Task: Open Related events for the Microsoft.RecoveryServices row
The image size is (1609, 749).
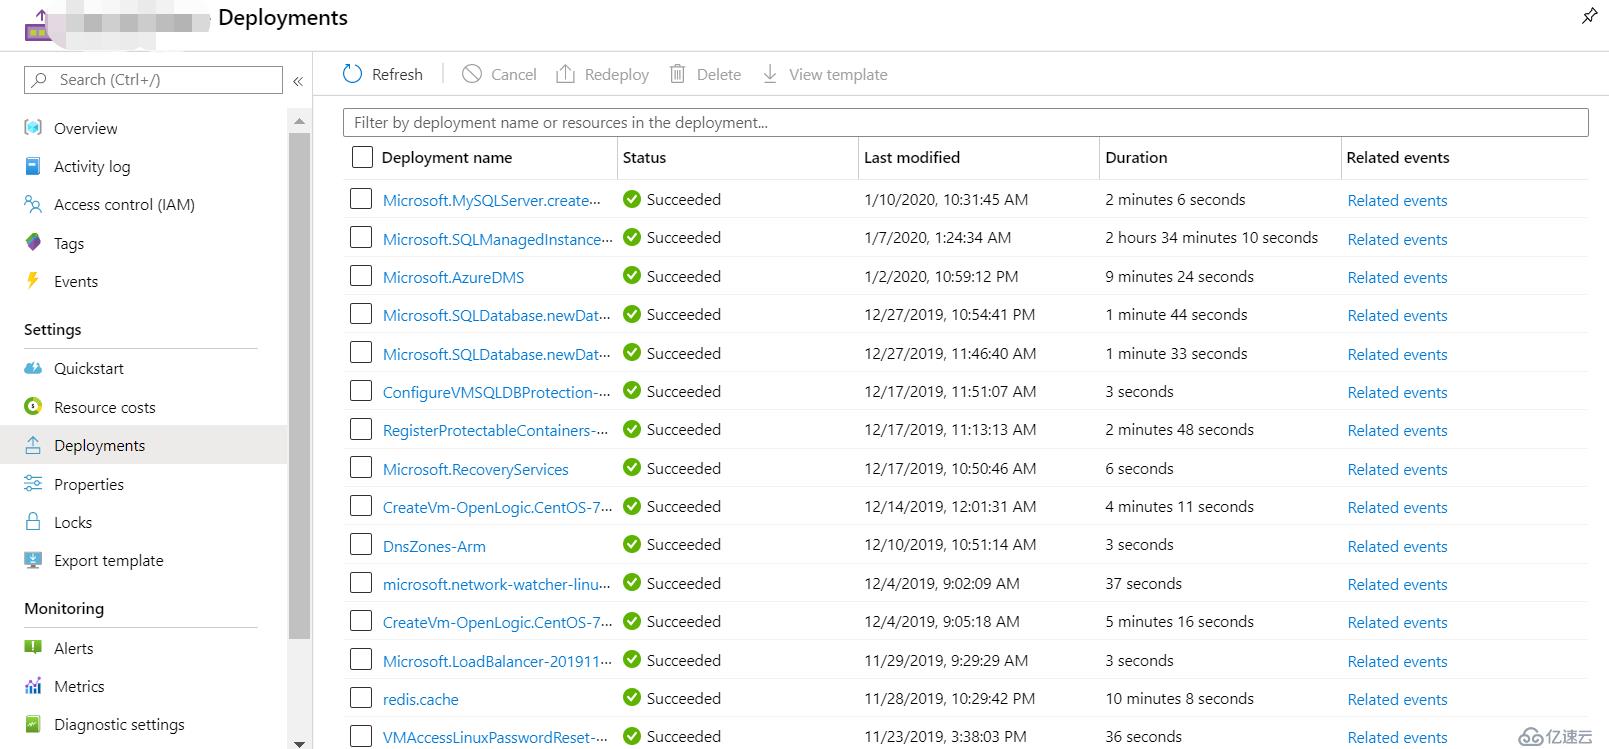Action: coord(1397,469)
